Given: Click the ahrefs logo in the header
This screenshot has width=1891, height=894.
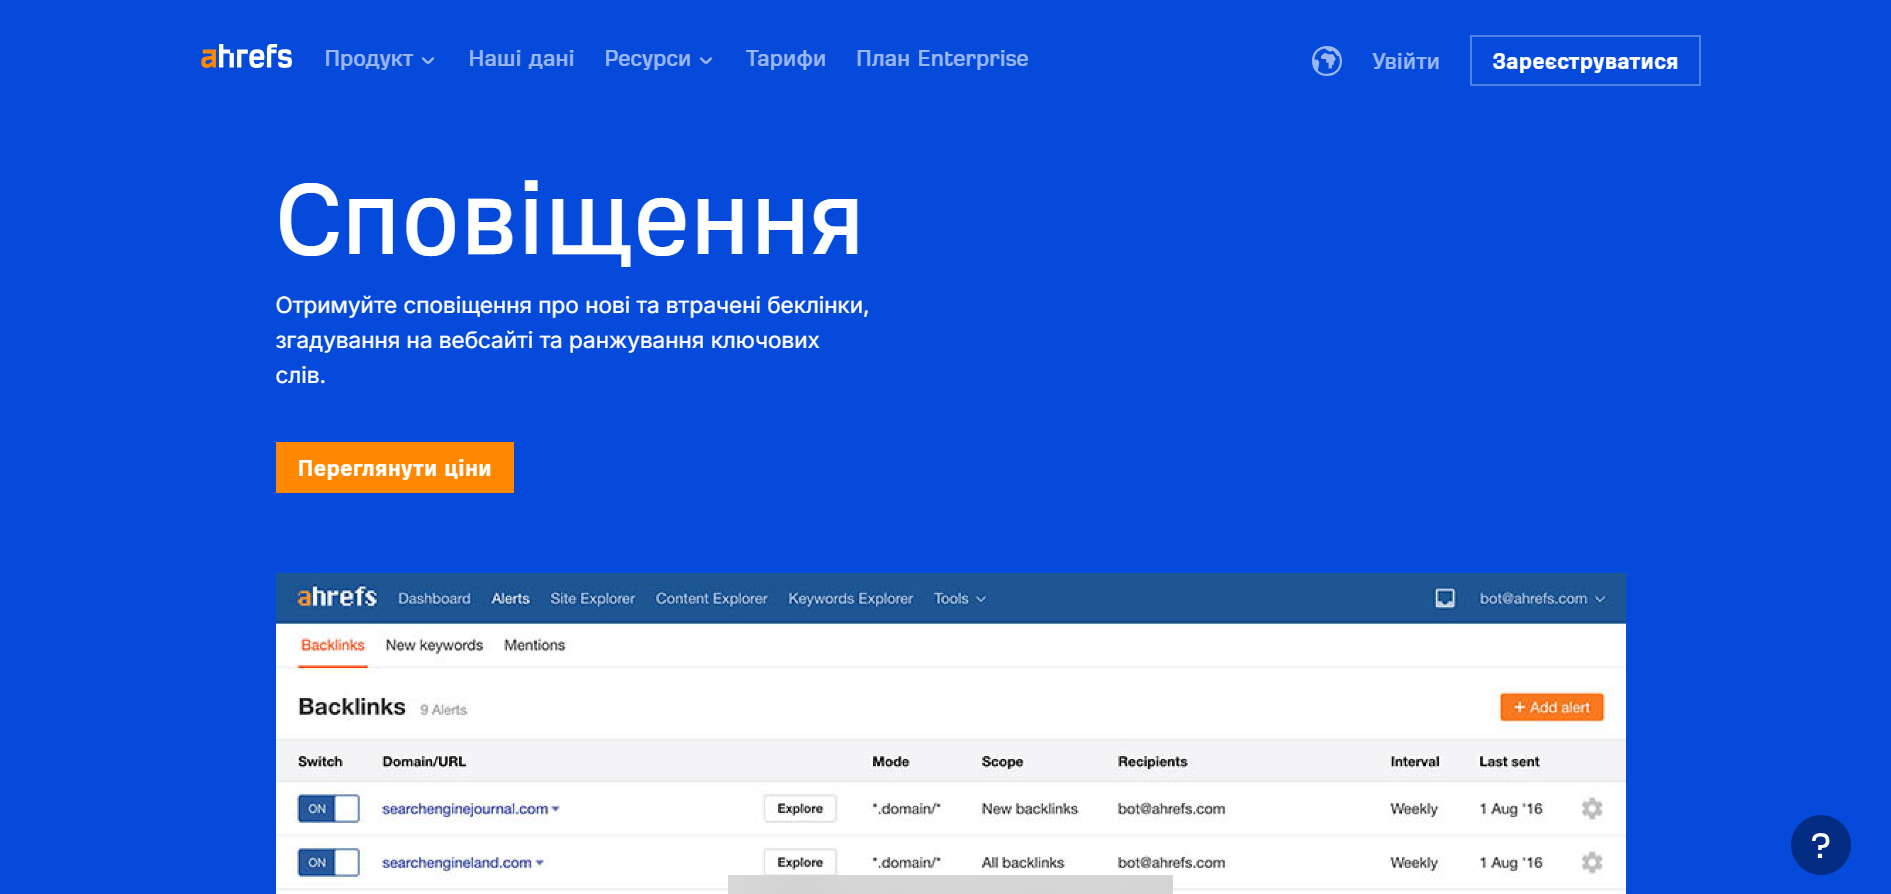Looking at the screenshot, I should pyautogui.click(x=246, y=57).
